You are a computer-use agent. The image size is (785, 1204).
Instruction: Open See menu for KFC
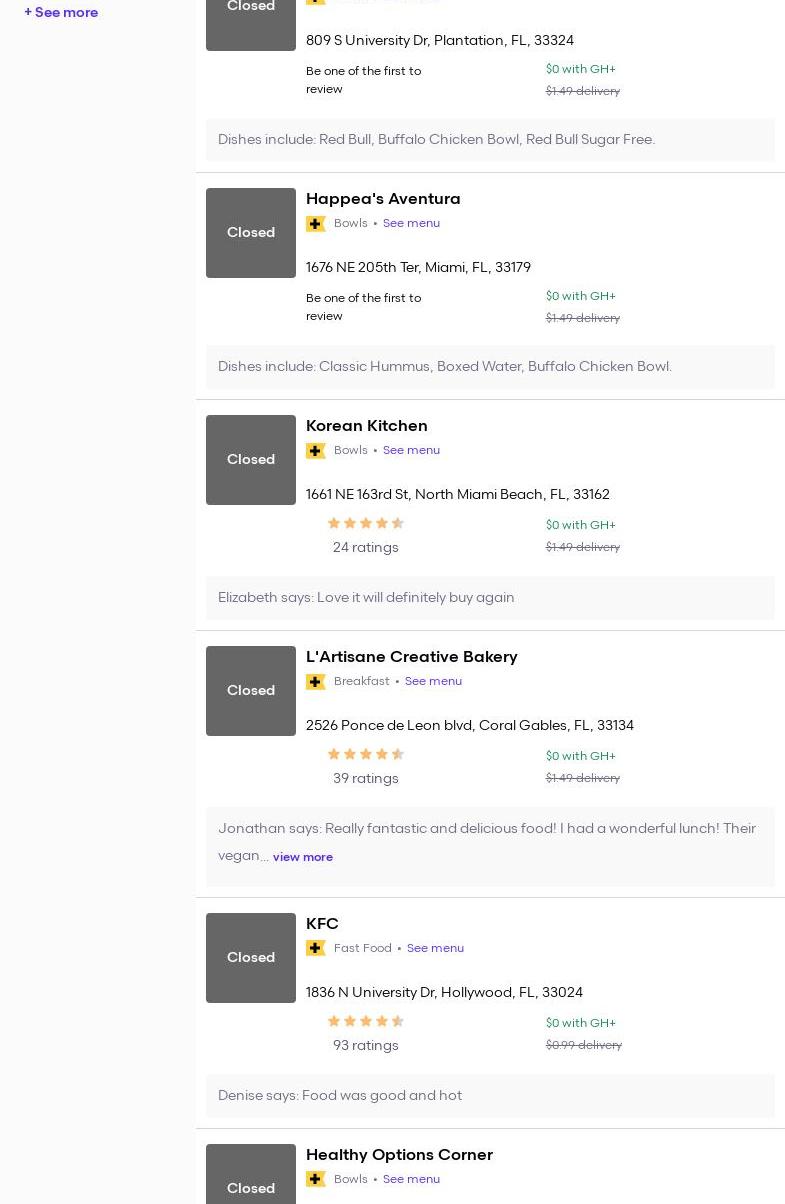(x=435, y=948)
